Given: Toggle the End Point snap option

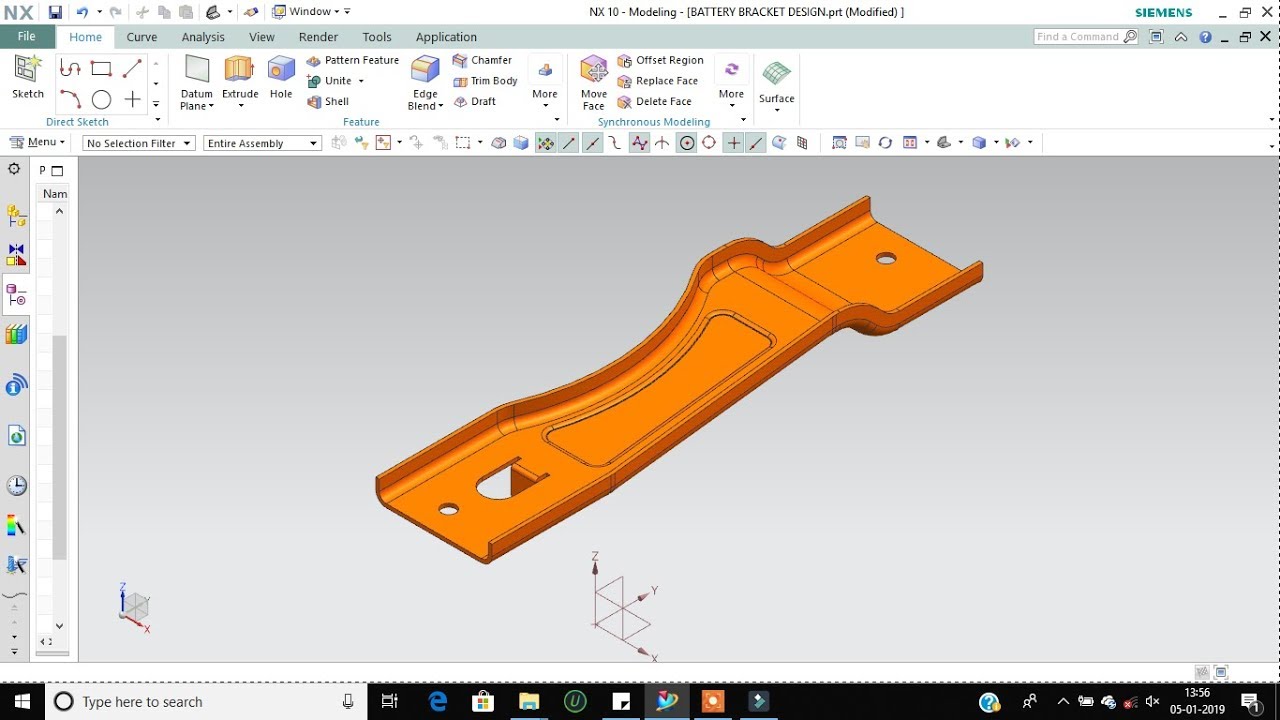Looking at the screenshot, I should [569, 142].
